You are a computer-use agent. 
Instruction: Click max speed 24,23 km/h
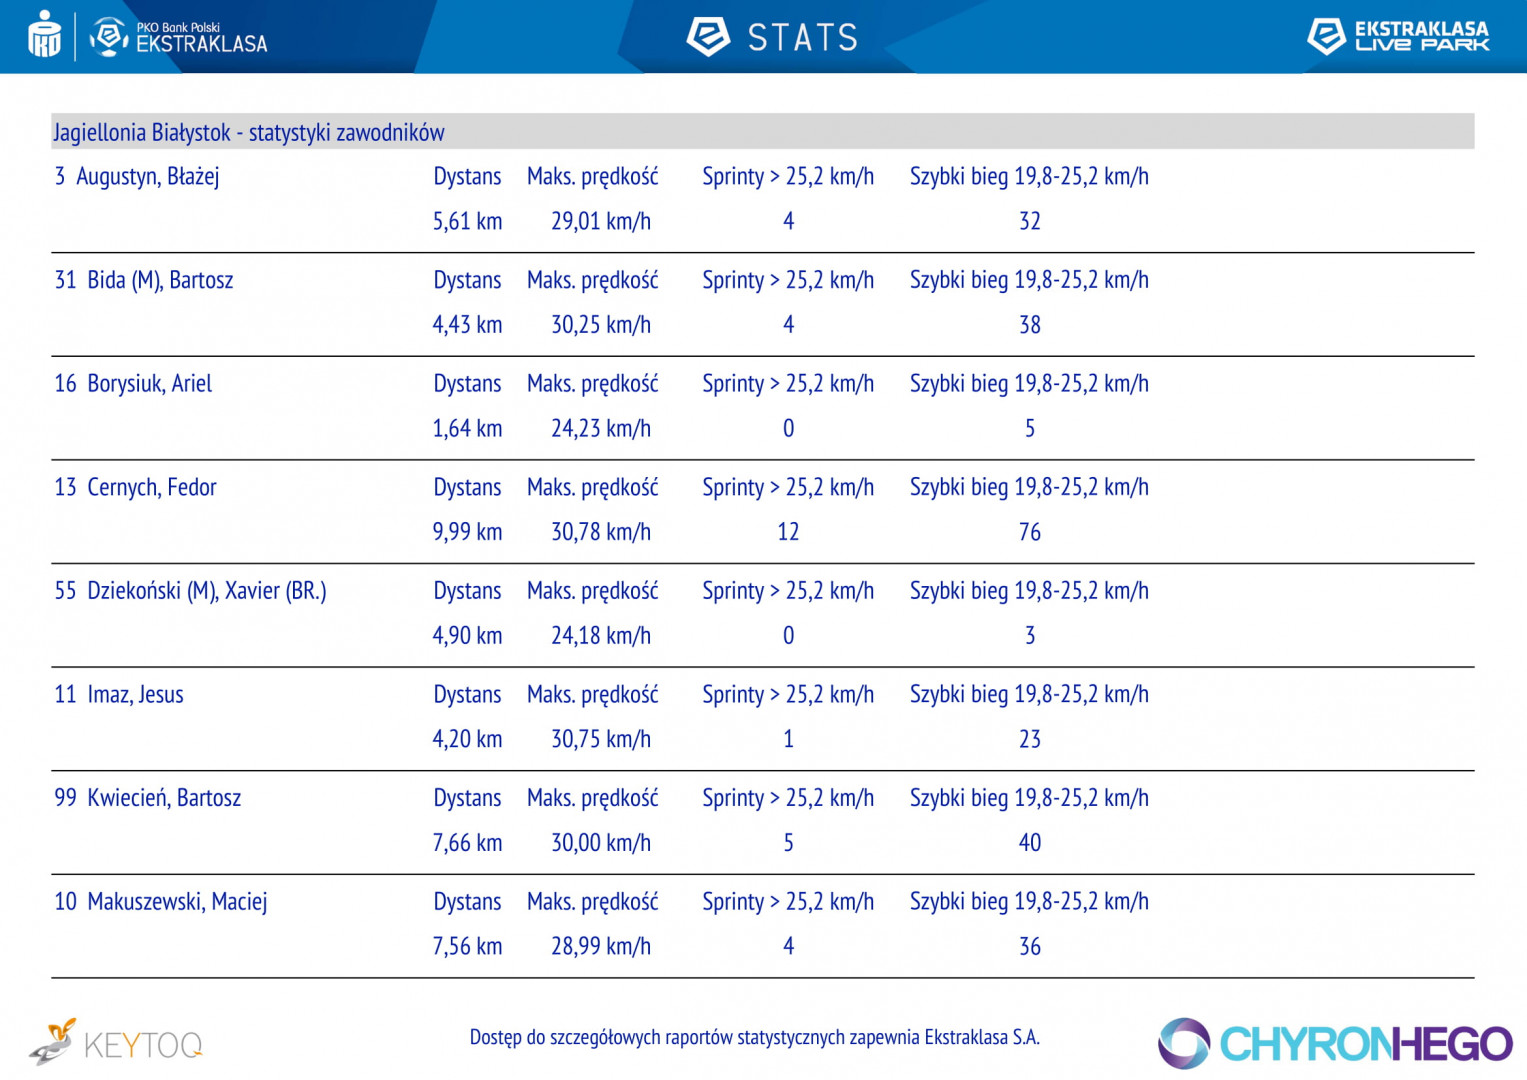pyautogui.click(x=601, y=429)
